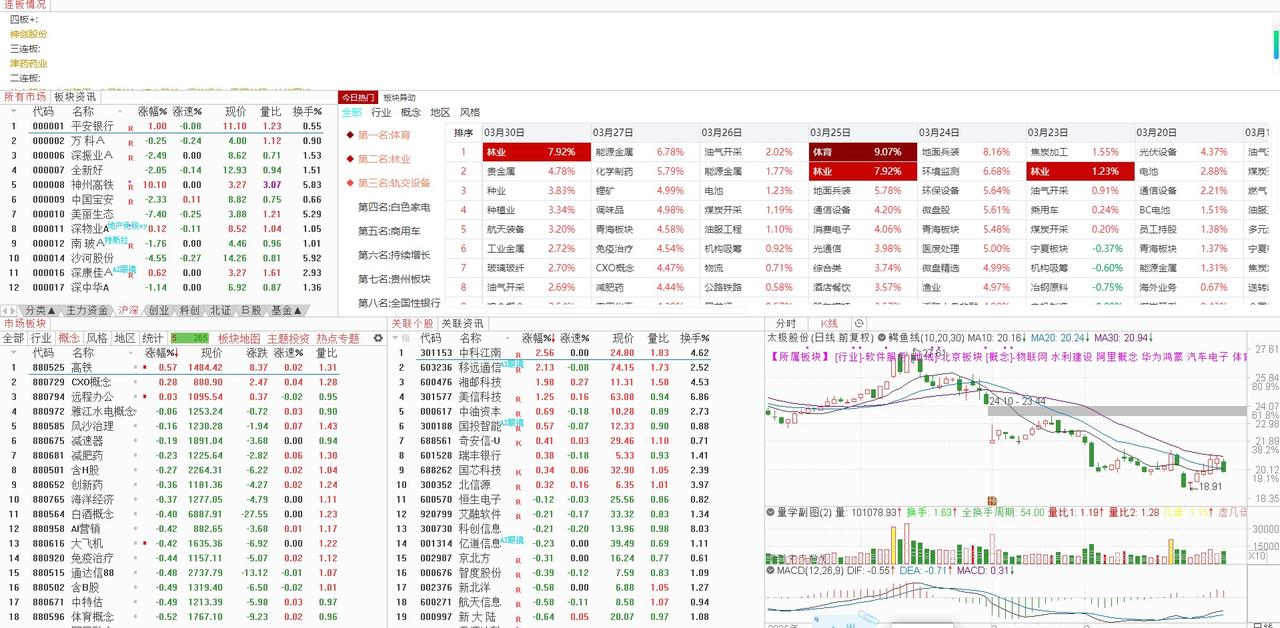Click the R margin badge next to 平安银行
The width and height of the screenshot is (1280, 628).
point(130,126)
